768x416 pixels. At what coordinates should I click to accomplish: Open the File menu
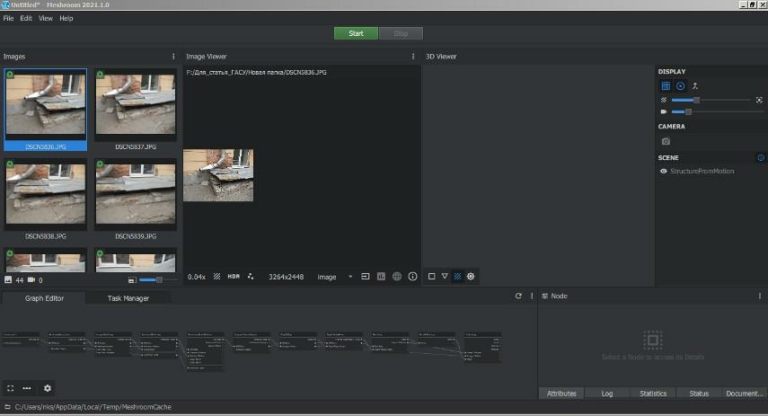point(8,18)
